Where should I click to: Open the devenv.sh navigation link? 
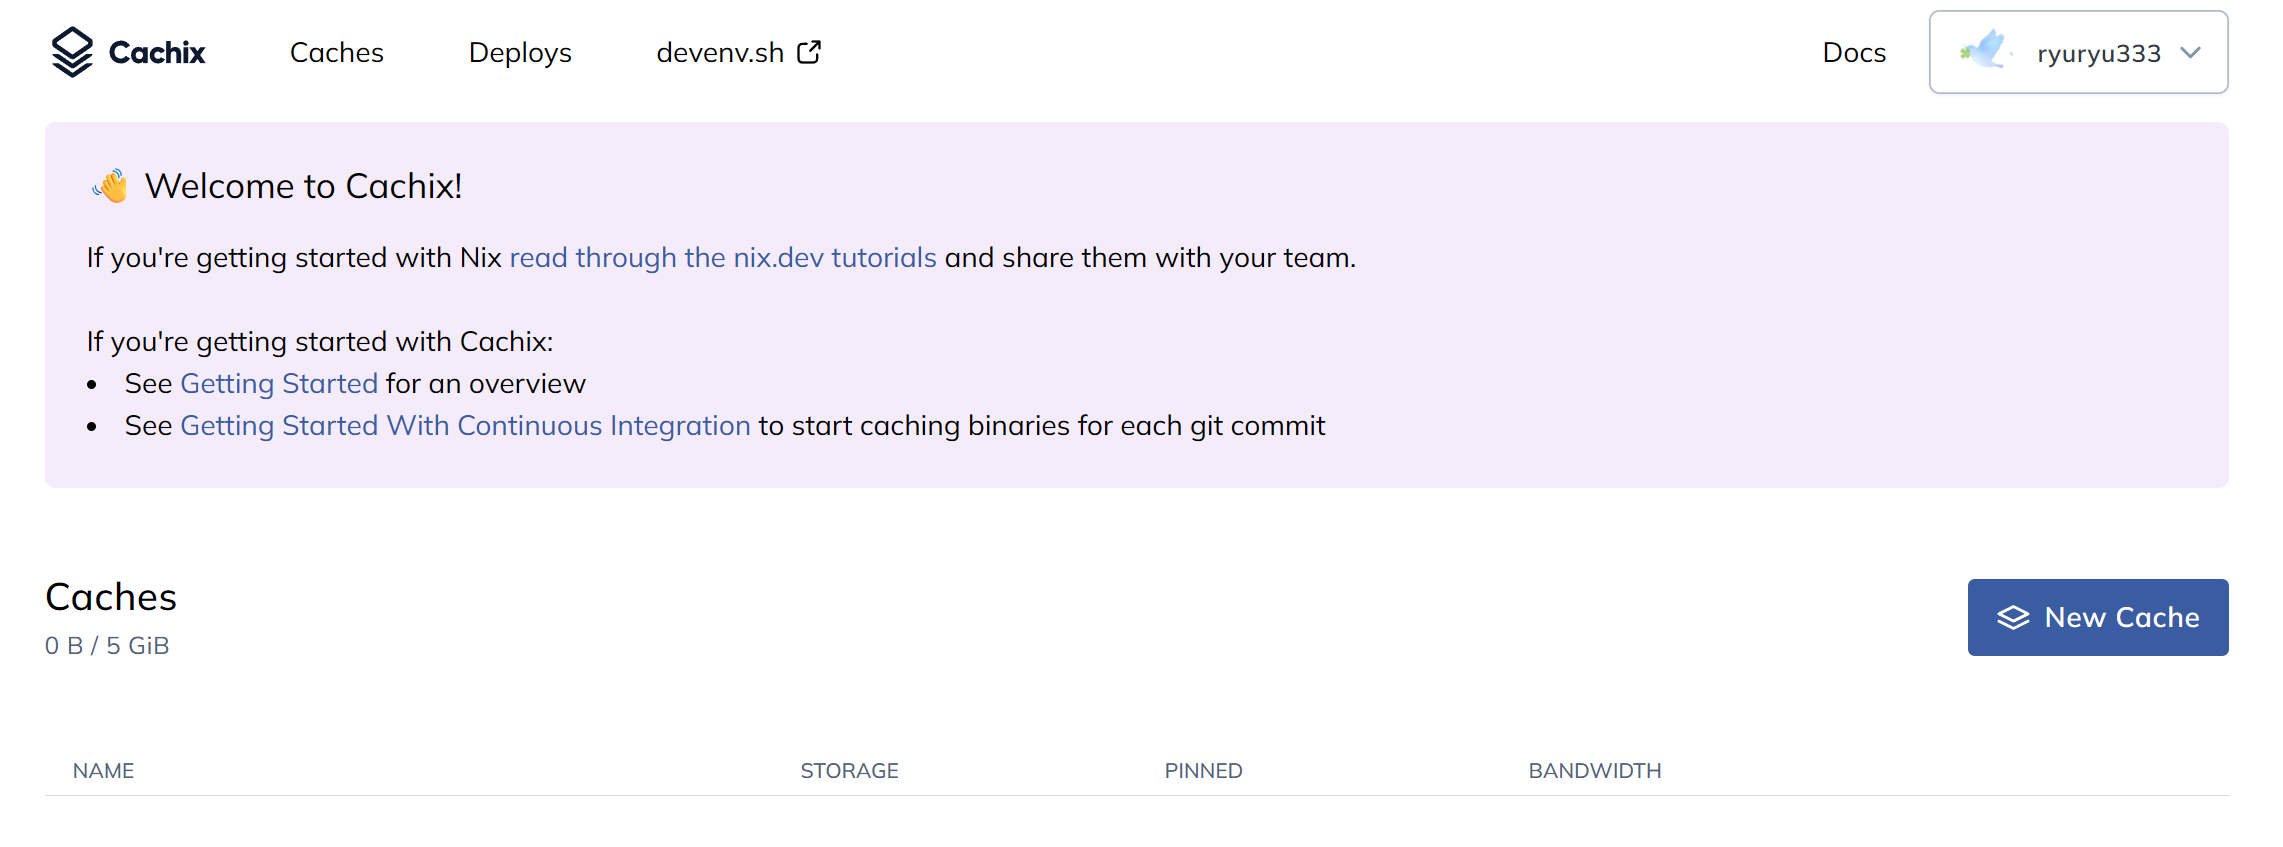point(720,53)
